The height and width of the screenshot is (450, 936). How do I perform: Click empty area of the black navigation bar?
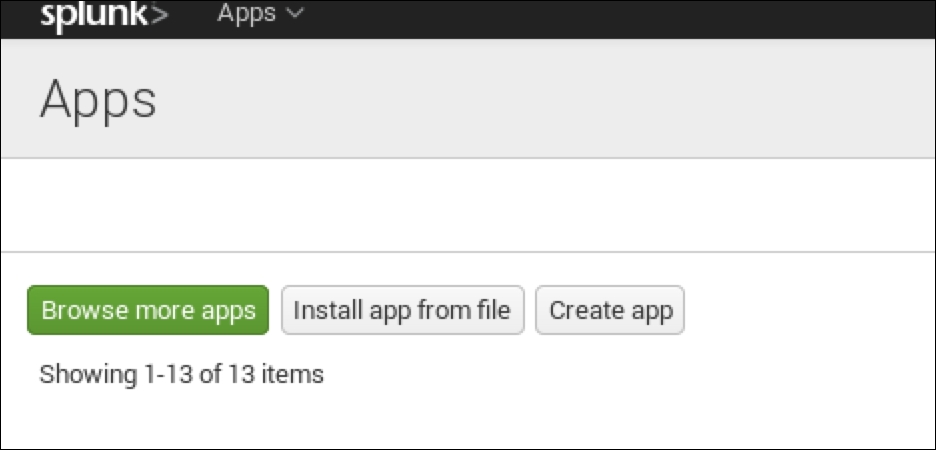coord(620,17)
